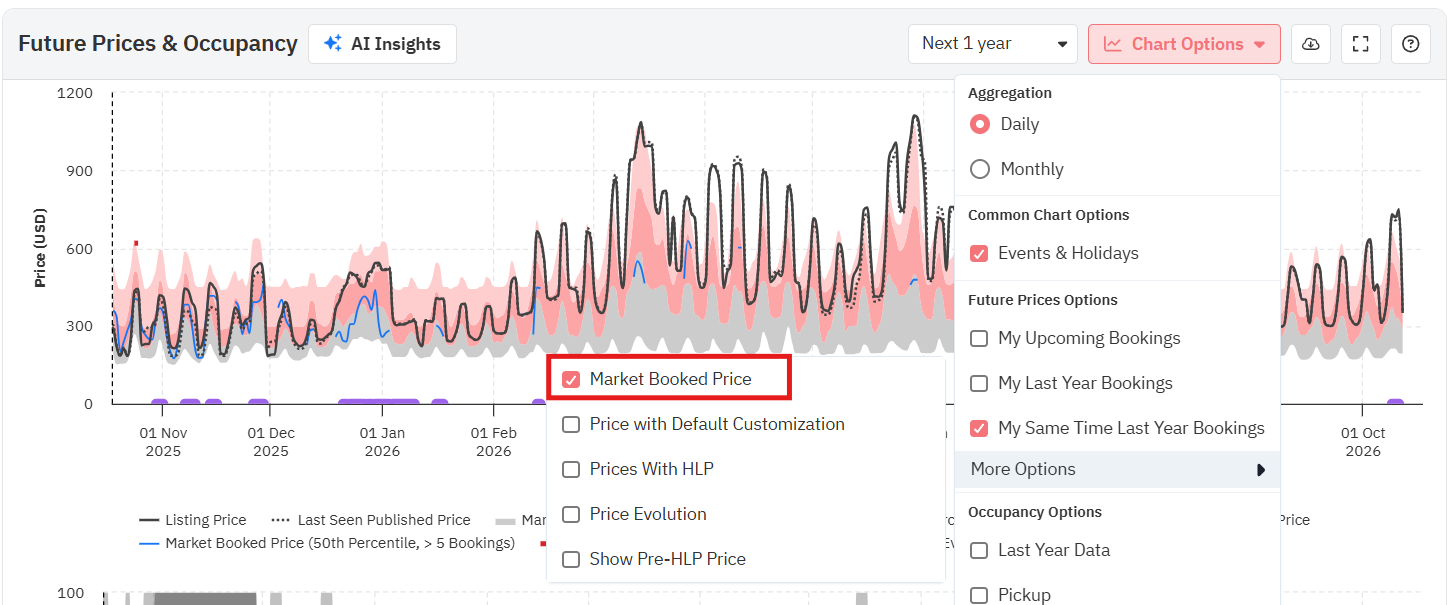Expand the More Options submenu
This screenshot has width=1452, height=605.
point(1116,469)
